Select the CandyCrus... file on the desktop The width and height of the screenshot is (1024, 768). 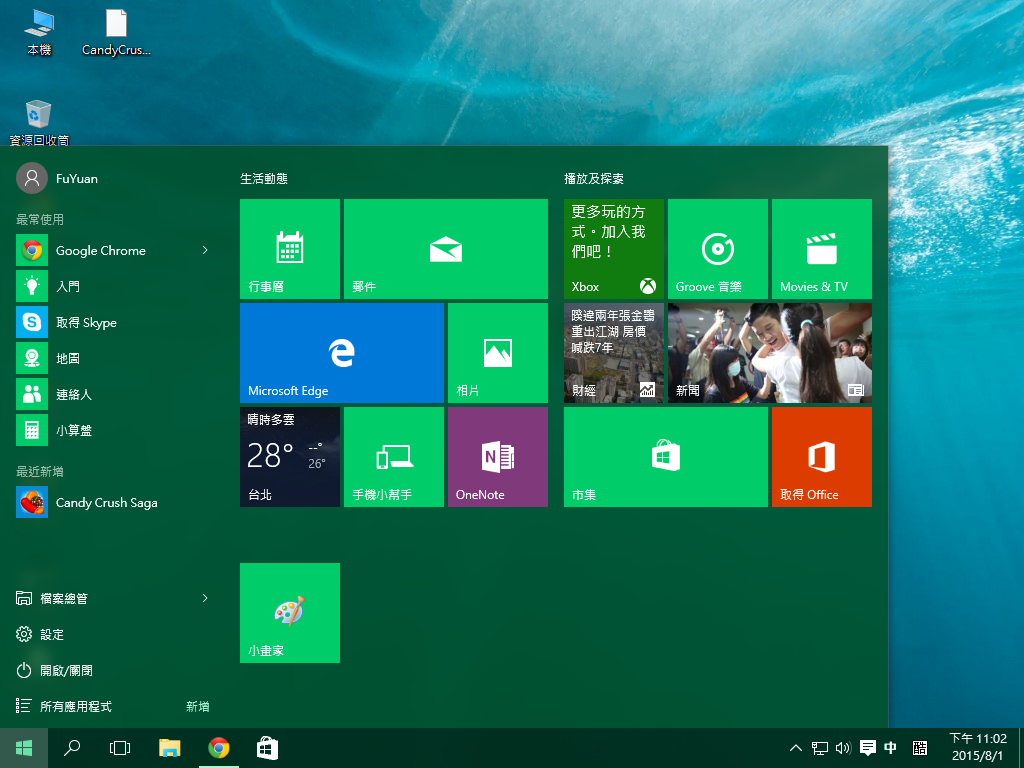point(116,33)
